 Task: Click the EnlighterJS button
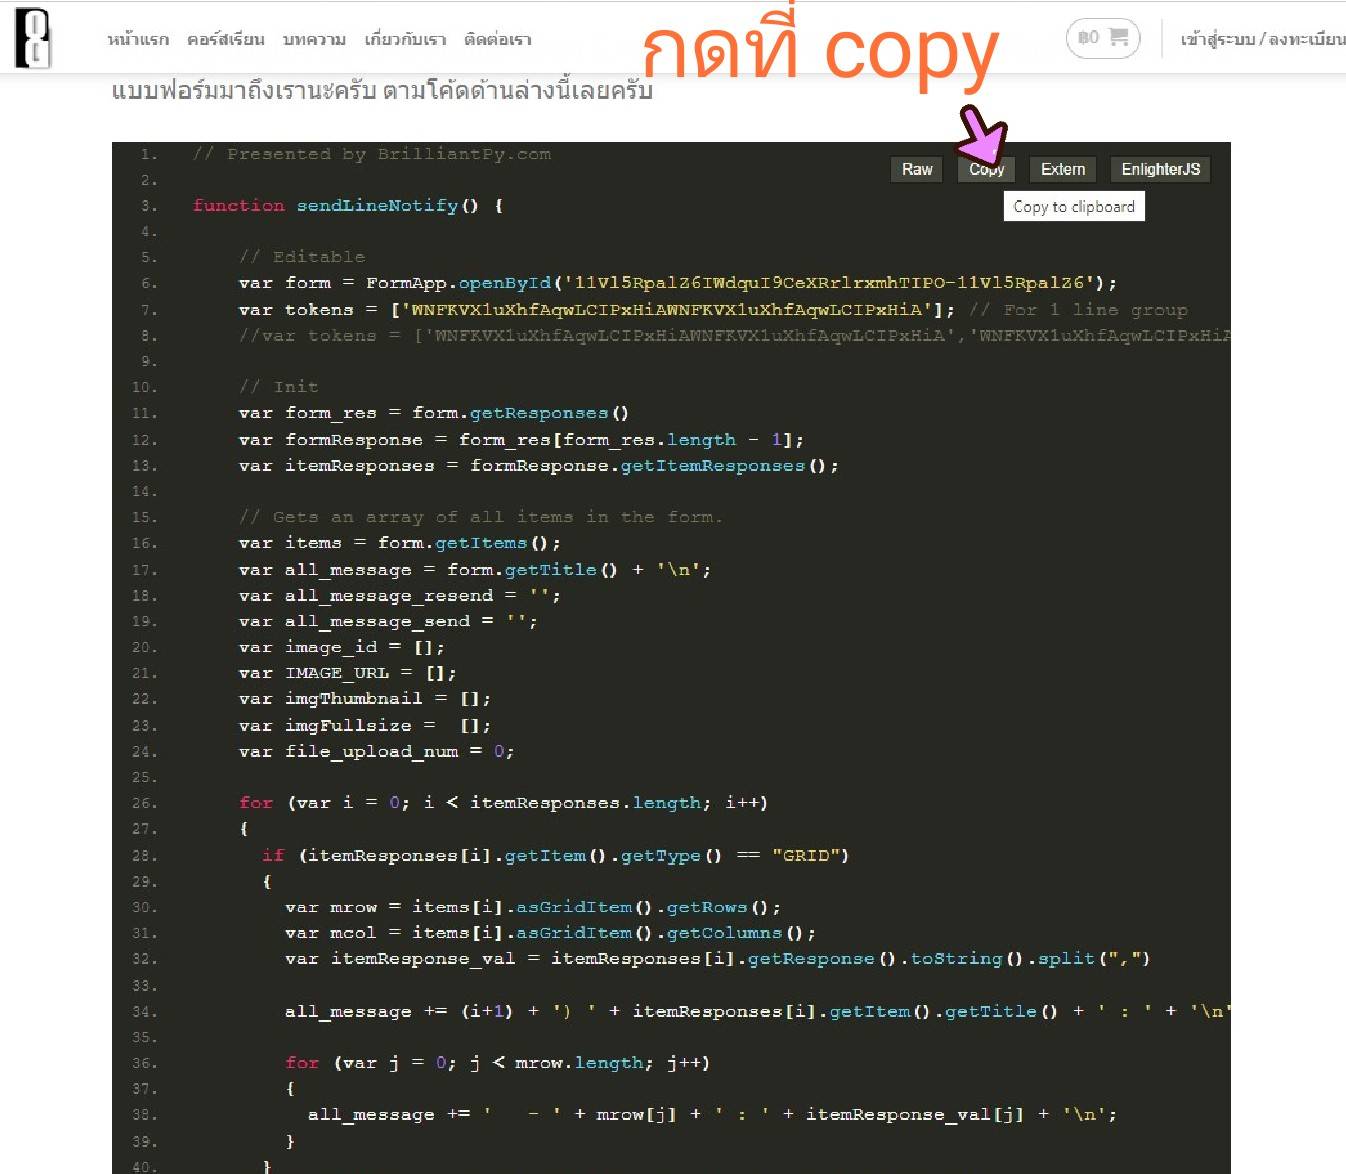click(x=1160, y=170)
